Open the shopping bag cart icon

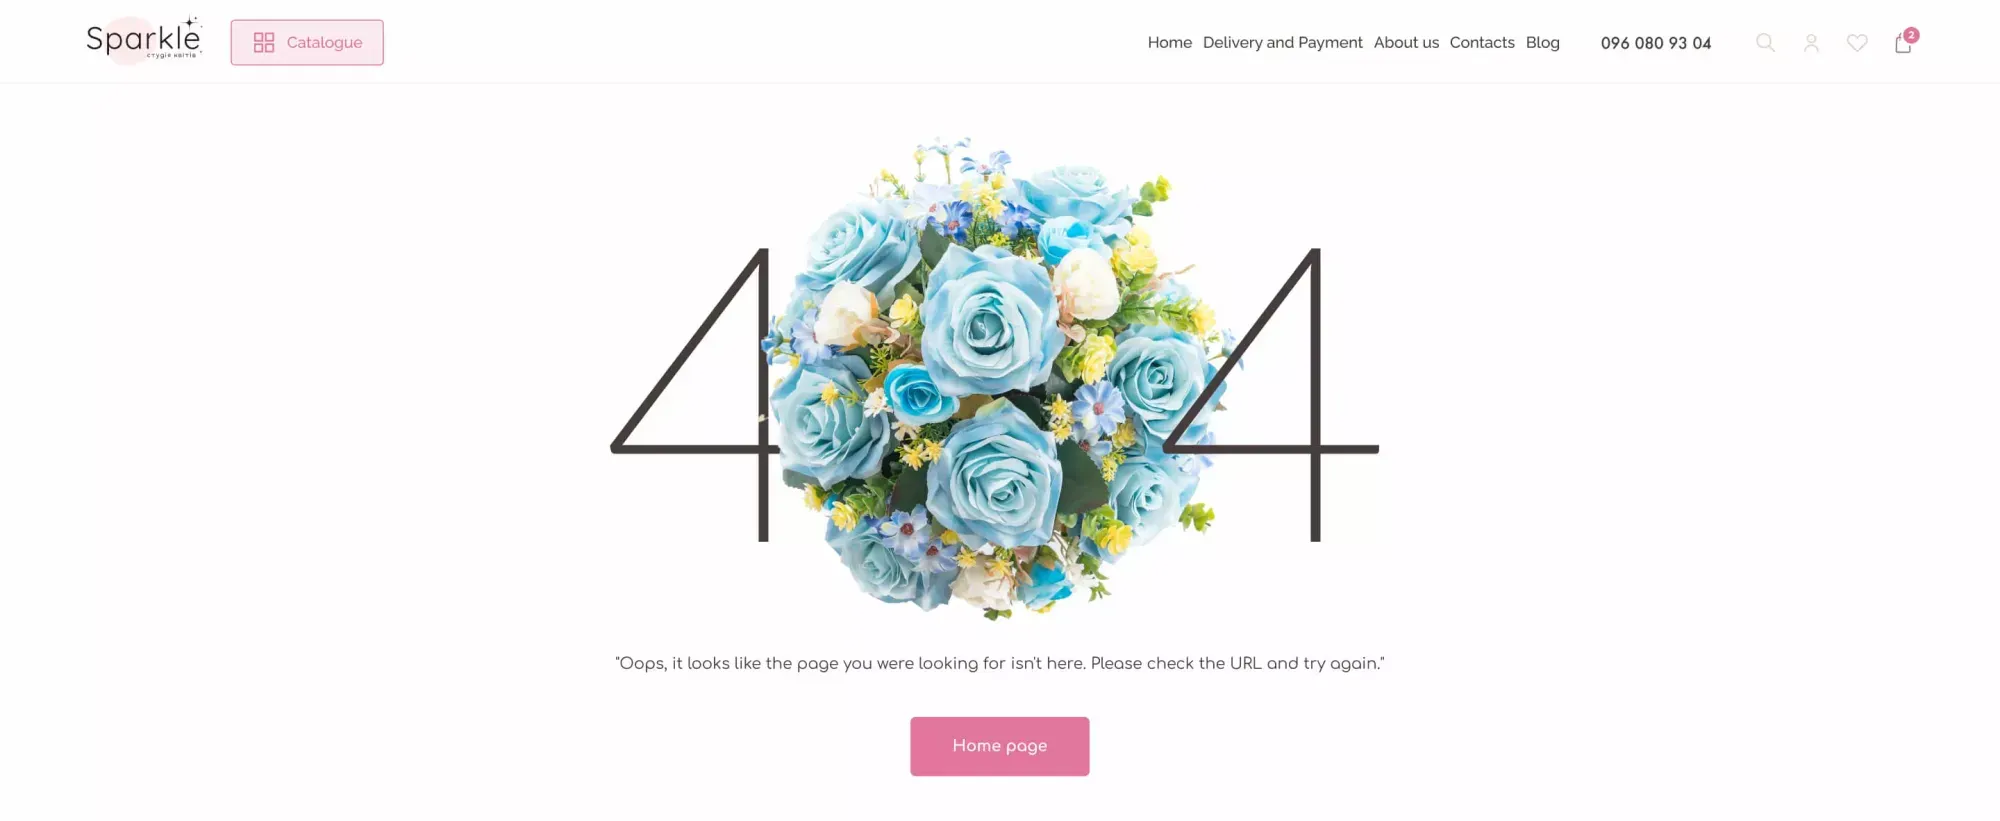click(x=1903, y=43)
